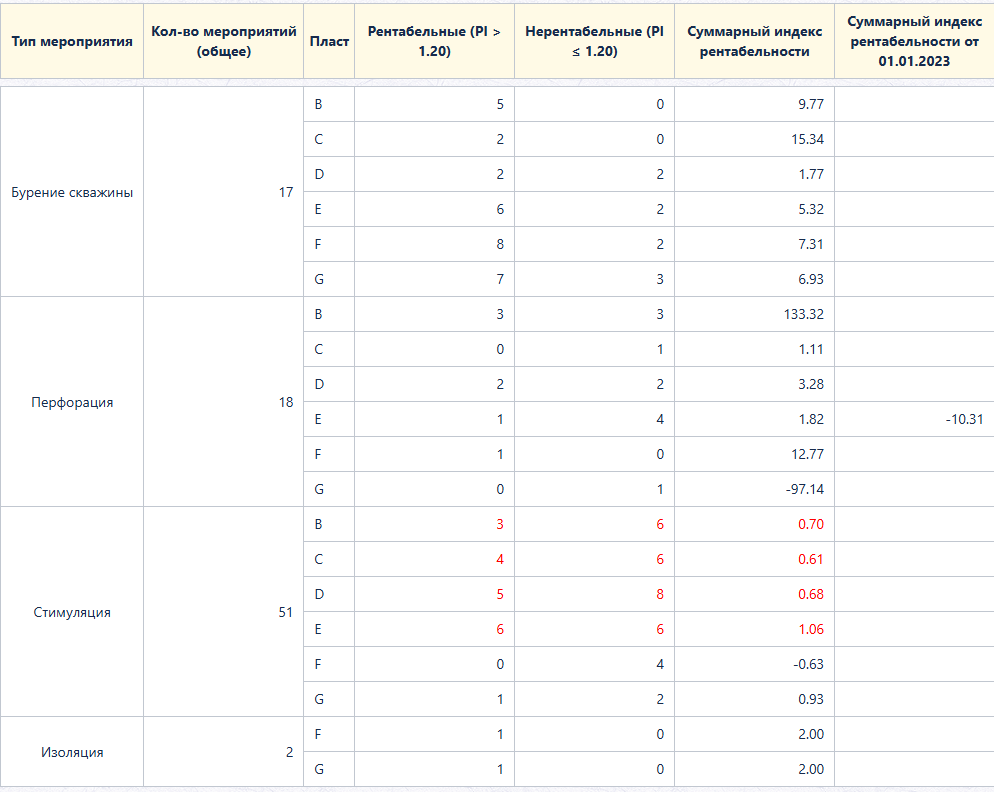Click total count 17 for Бурение скважины

(223, 192)
